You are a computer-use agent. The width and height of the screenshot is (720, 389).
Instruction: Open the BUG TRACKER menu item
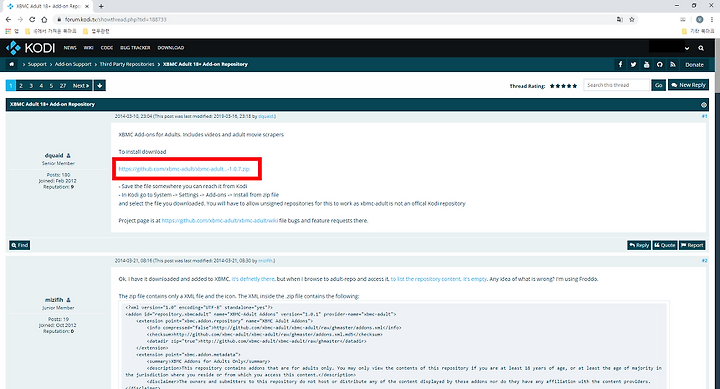135,48
